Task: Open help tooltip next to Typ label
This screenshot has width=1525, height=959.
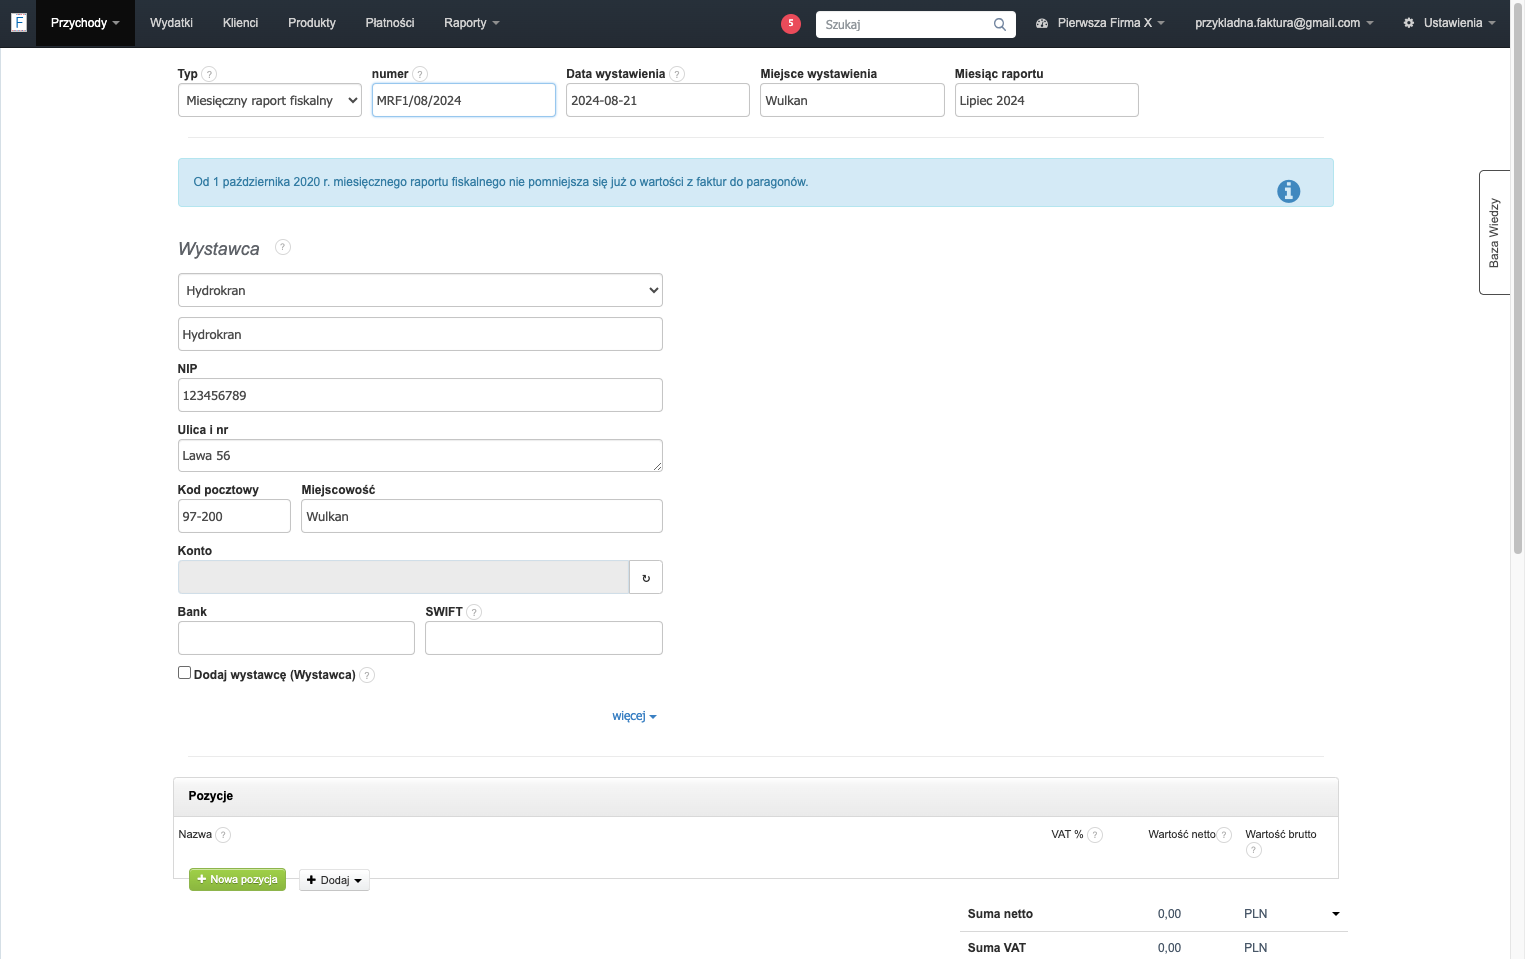Action: (x=209, y=74)
